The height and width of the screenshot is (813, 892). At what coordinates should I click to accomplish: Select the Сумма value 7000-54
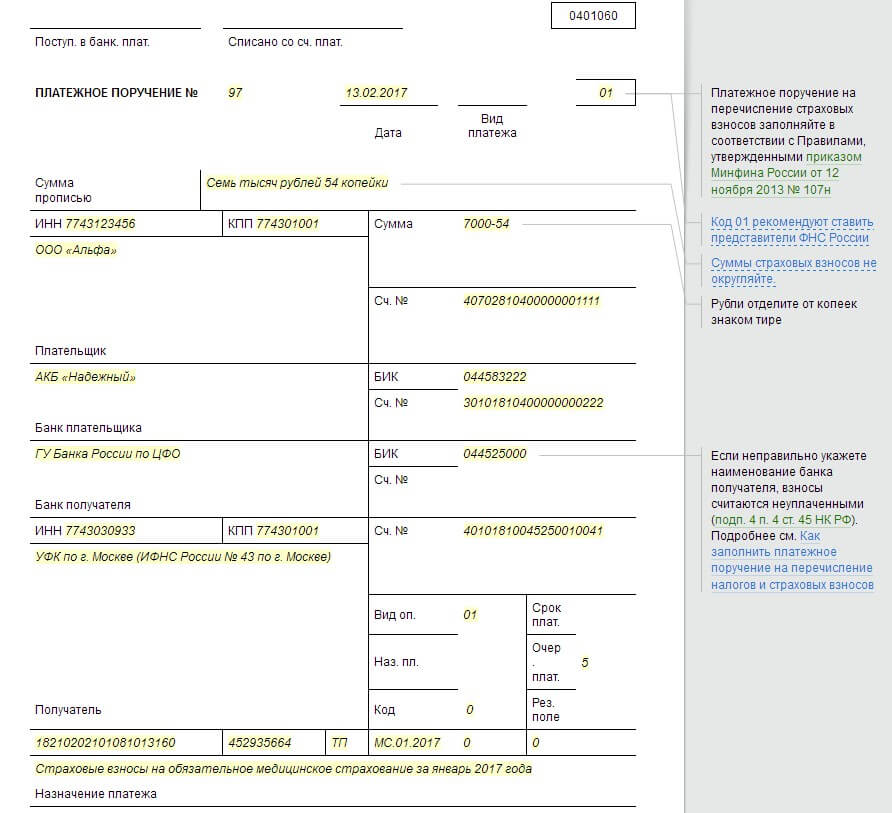pyautogui.click(x=486, y=224)
